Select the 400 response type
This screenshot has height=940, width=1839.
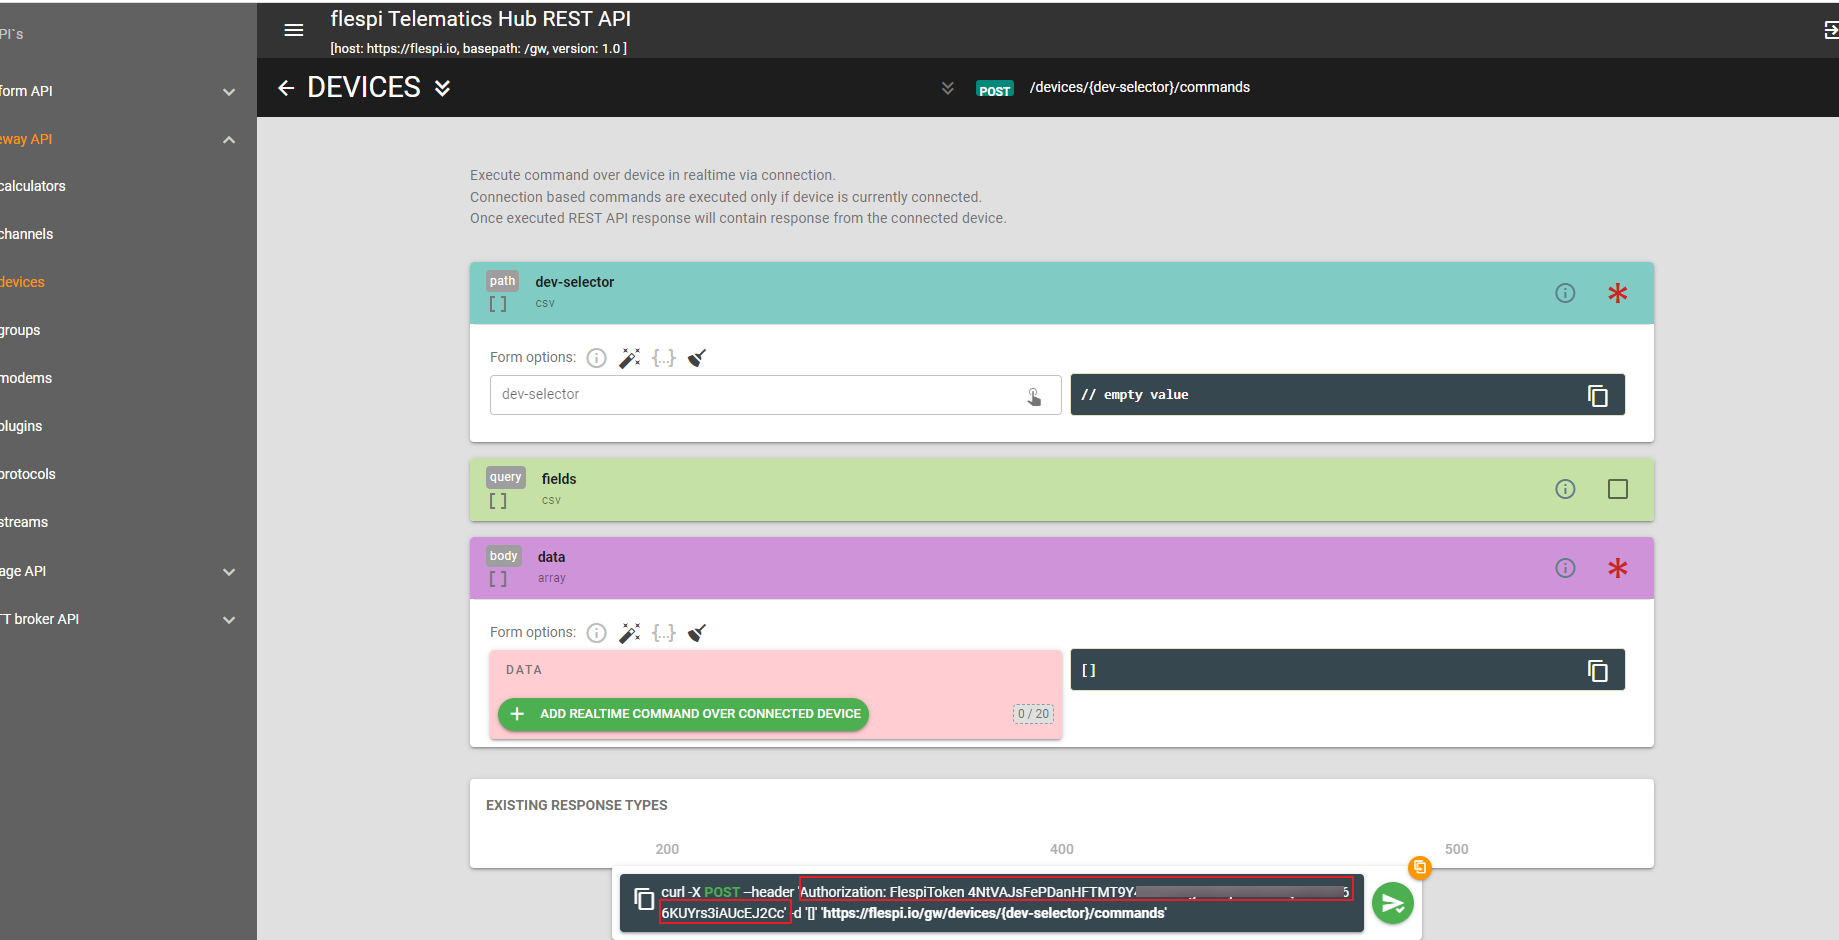[x=1062, y=849]
